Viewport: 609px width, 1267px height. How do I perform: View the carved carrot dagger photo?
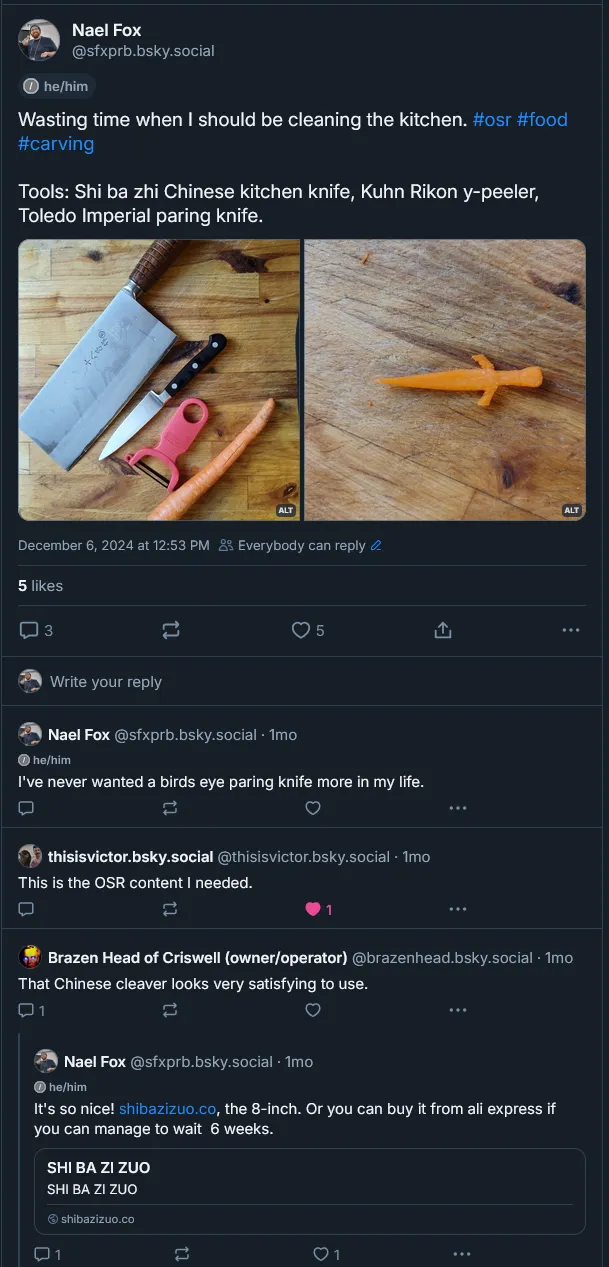pos(445,380)
